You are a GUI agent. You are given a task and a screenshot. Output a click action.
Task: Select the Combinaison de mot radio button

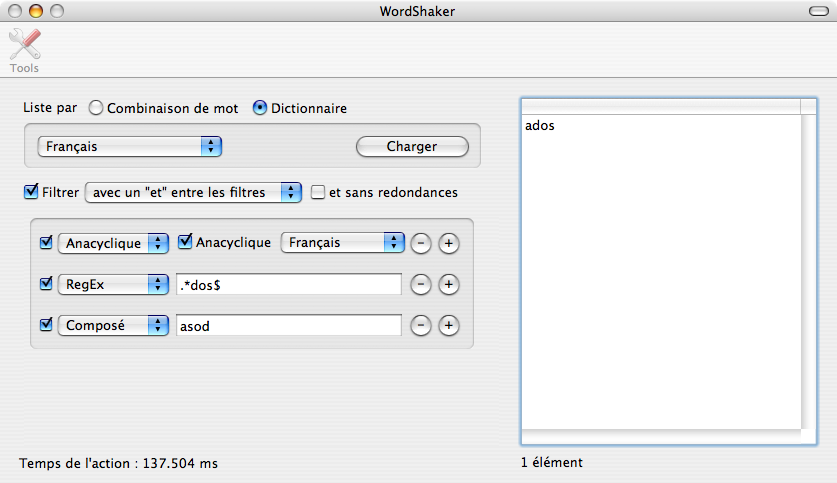[96, 108]
